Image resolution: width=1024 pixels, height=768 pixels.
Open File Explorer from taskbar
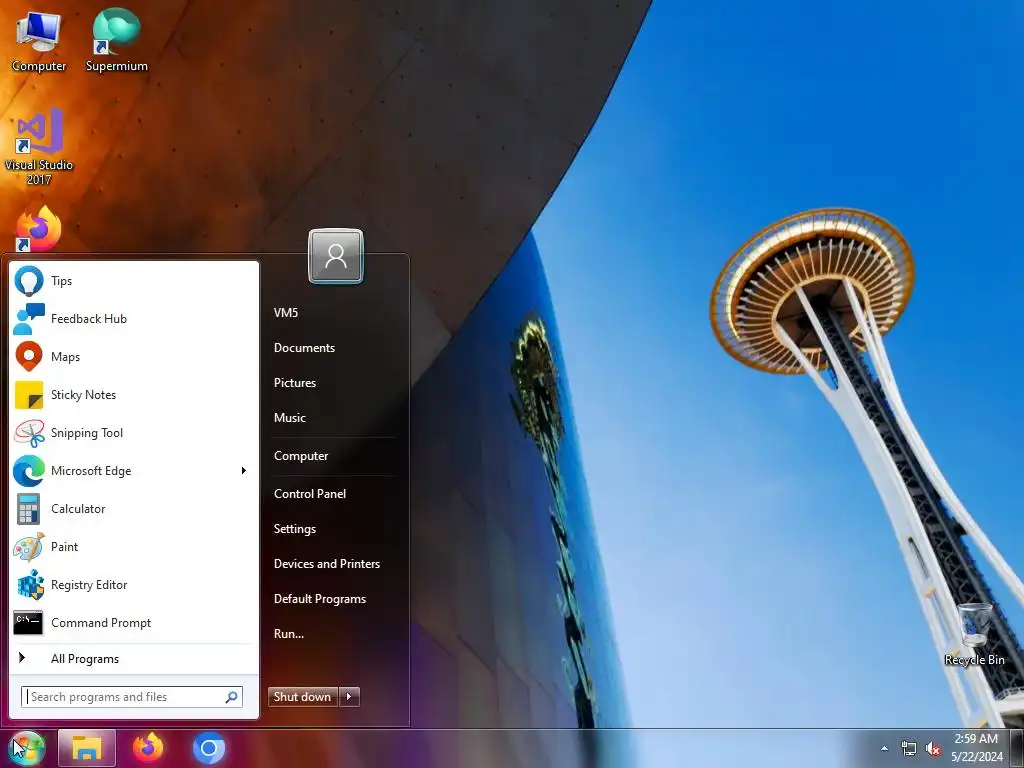pos(87,748)
